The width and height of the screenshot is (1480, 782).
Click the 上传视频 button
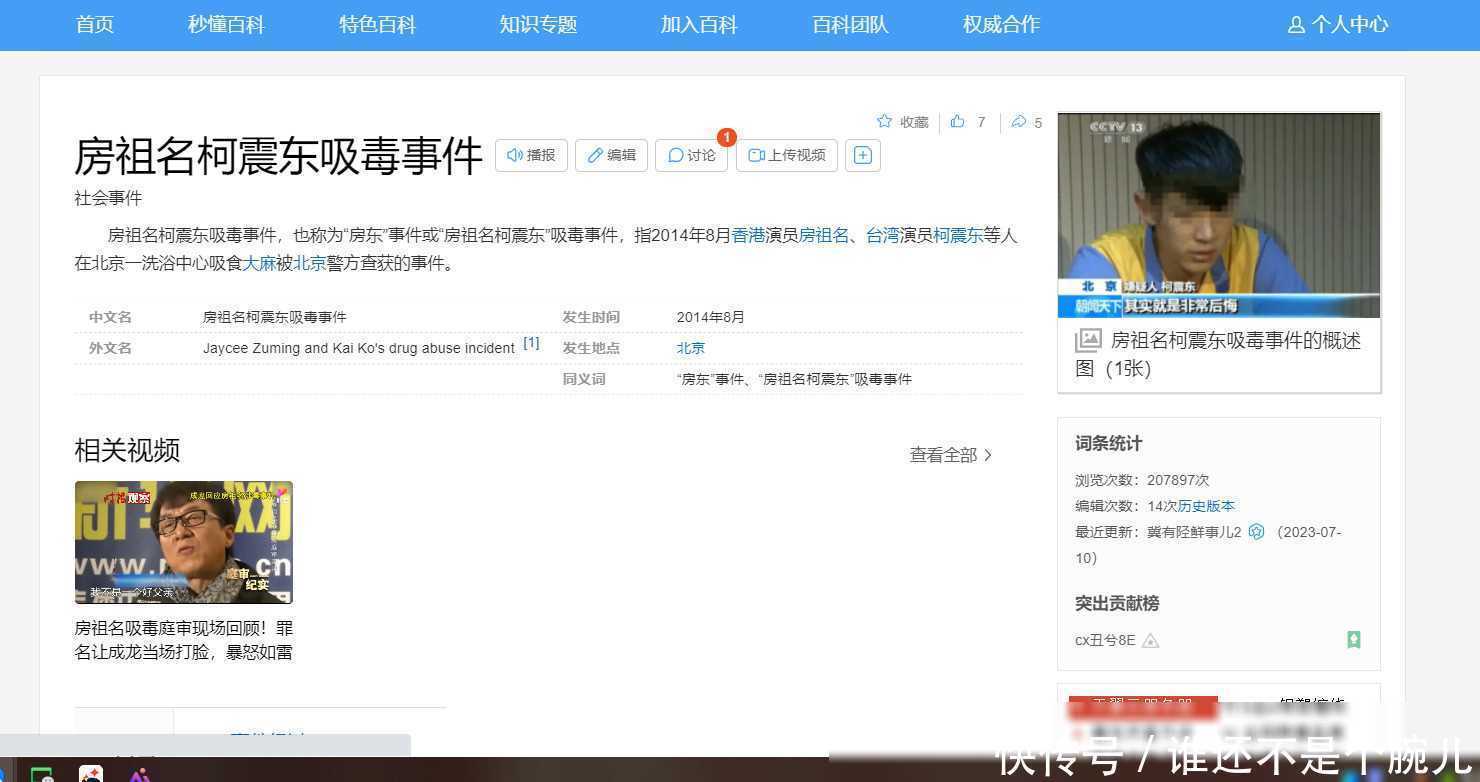pos(787,155)
